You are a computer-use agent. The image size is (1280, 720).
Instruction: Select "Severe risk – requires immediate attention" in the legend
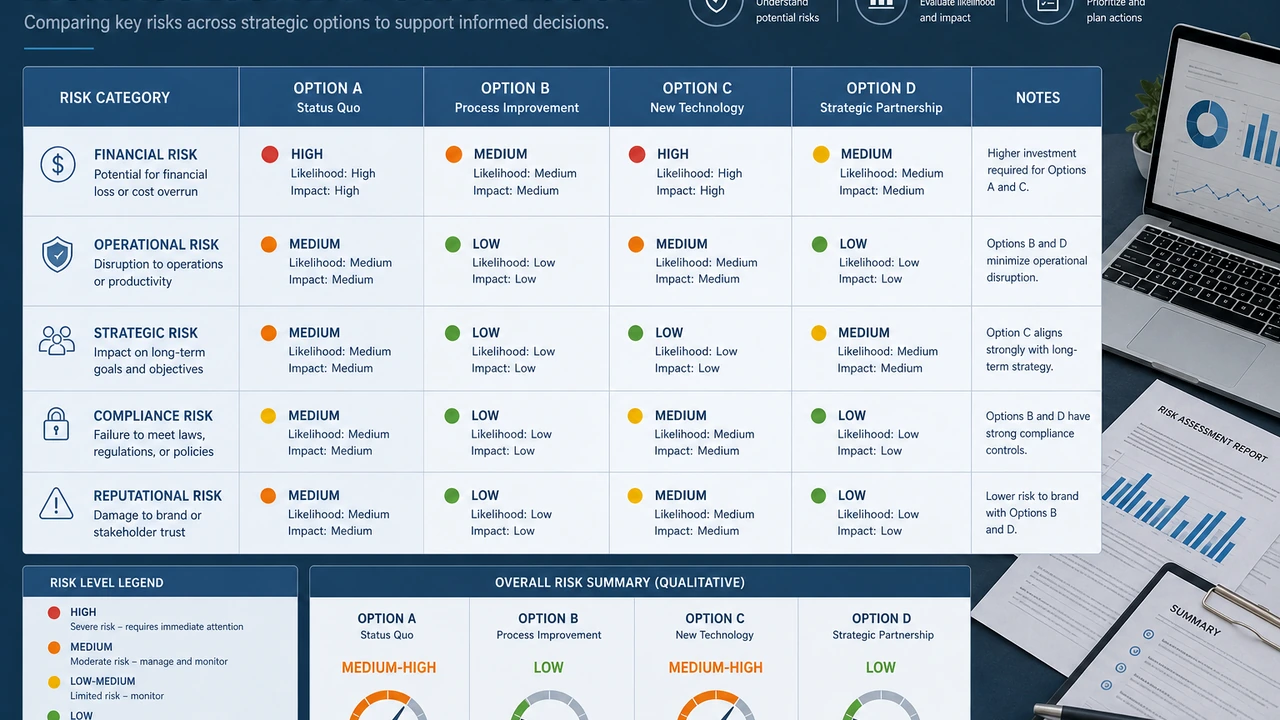pyautogui.click(x=157, y=627)
